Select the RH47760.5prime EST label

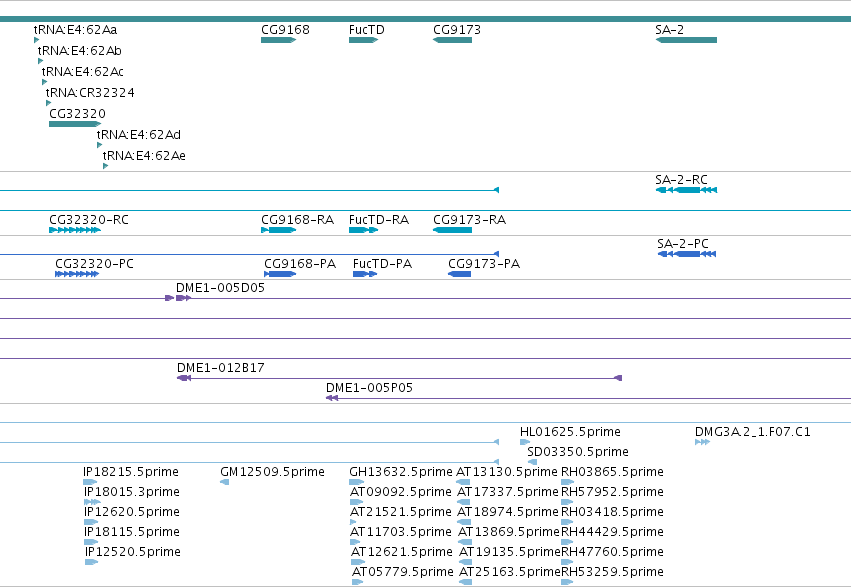coord(612,552)
